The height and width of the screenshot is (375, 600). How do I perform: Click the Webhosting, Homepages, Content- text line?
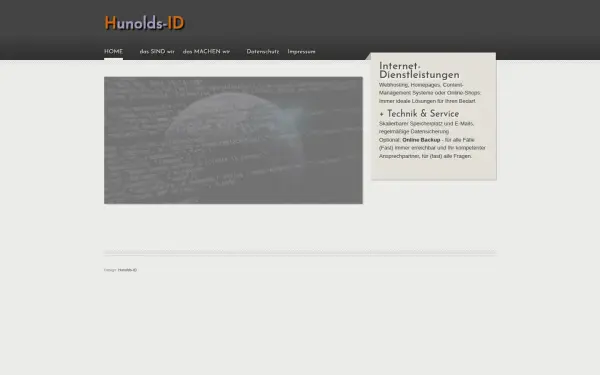[x=421, y=85]
